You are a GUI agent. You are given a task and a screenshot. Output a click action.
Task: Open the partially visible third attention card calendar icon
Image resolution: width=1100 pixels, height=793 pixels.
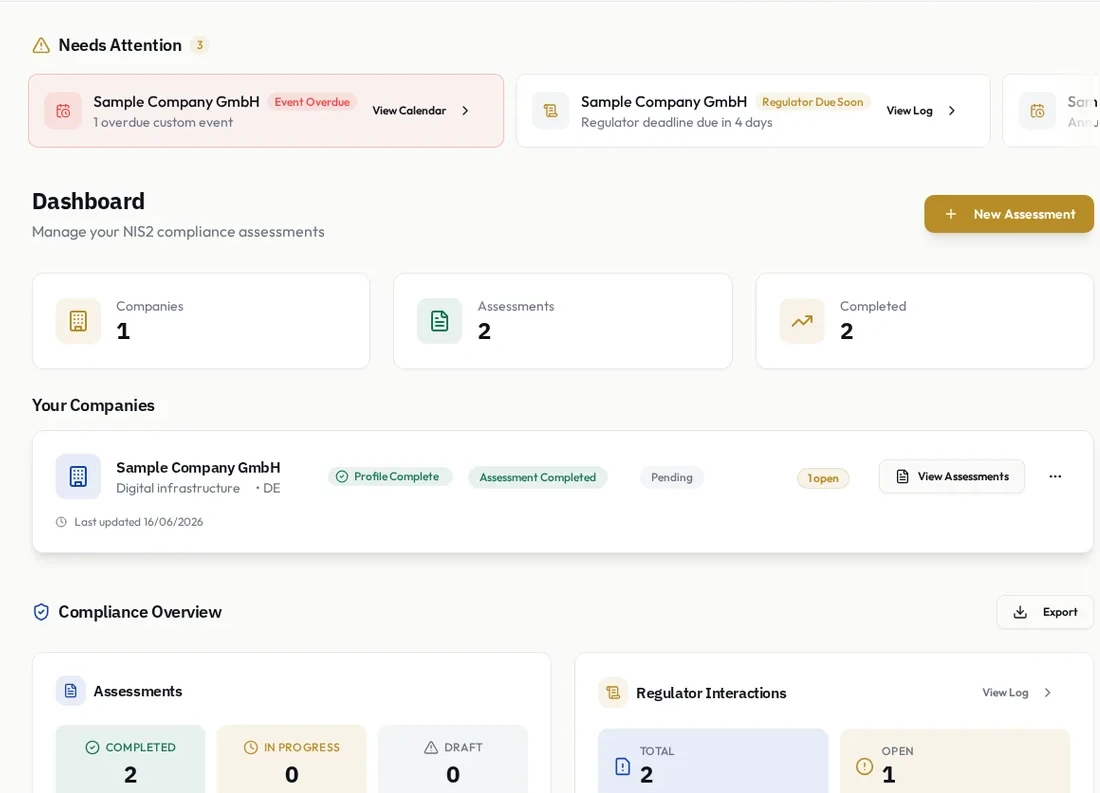tap(1038, 111)
